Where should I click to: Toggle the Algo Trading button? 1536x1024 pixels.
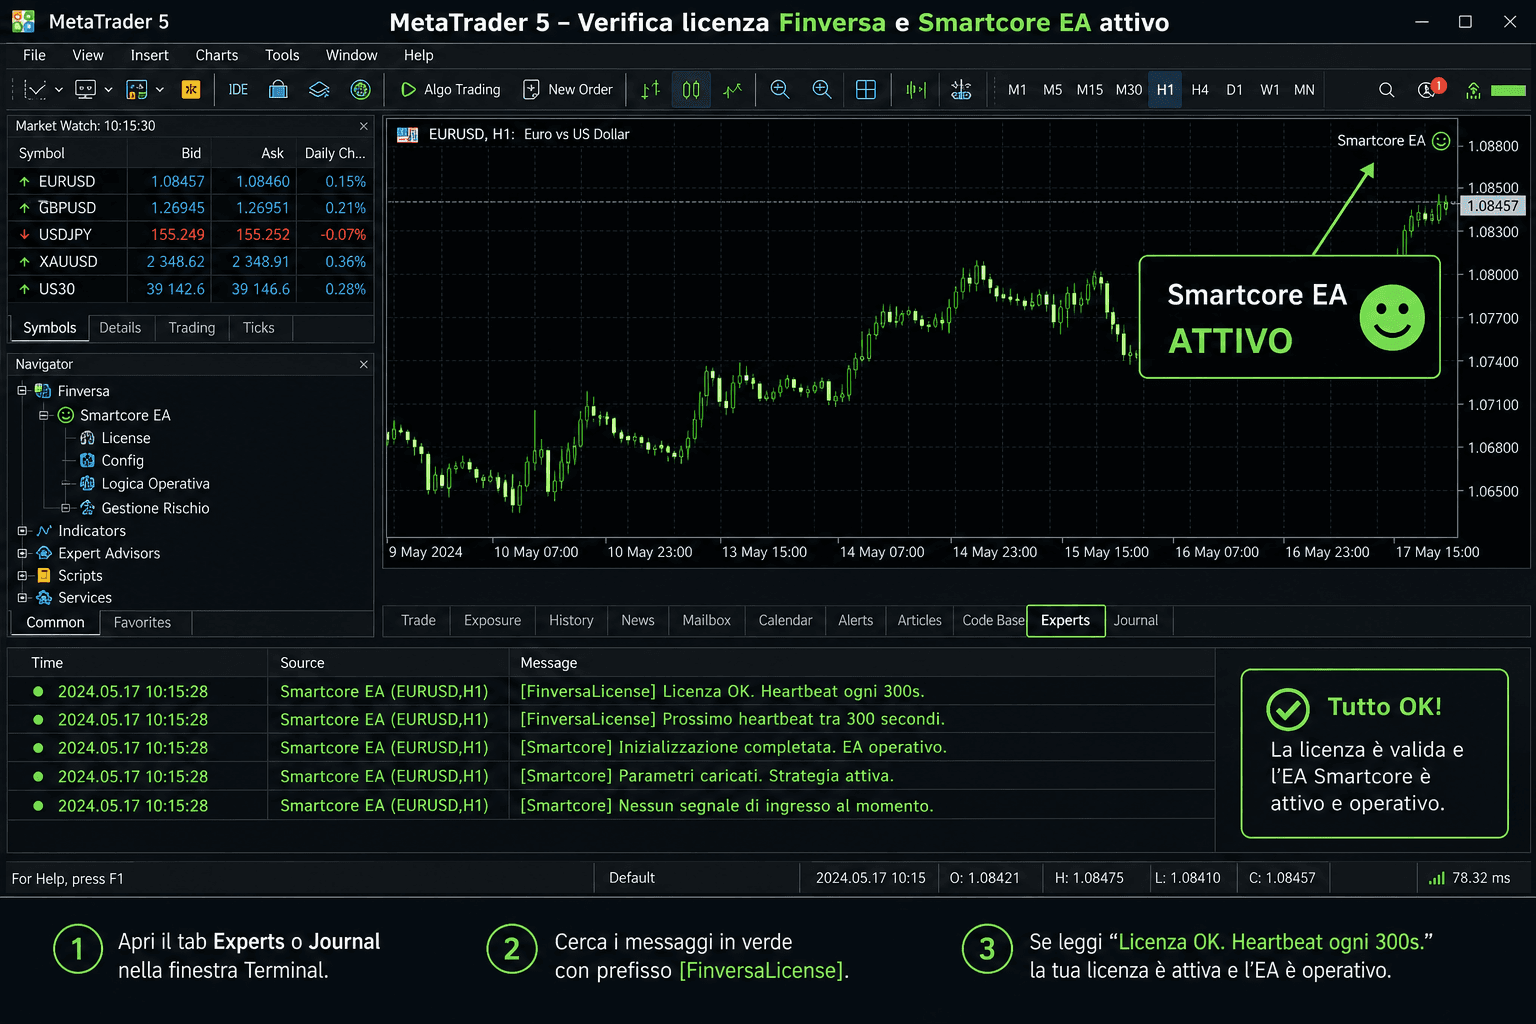tap(450, 90)
